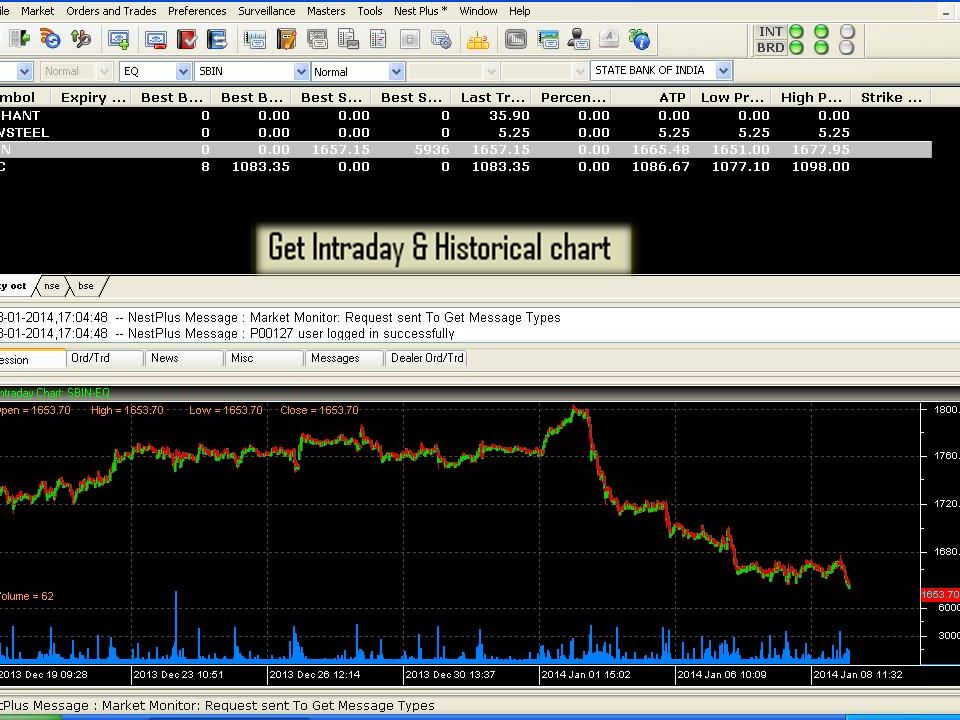Open the Nest Plus menu
The width and height of the screenshot is (960, 720).
(420, 11)
